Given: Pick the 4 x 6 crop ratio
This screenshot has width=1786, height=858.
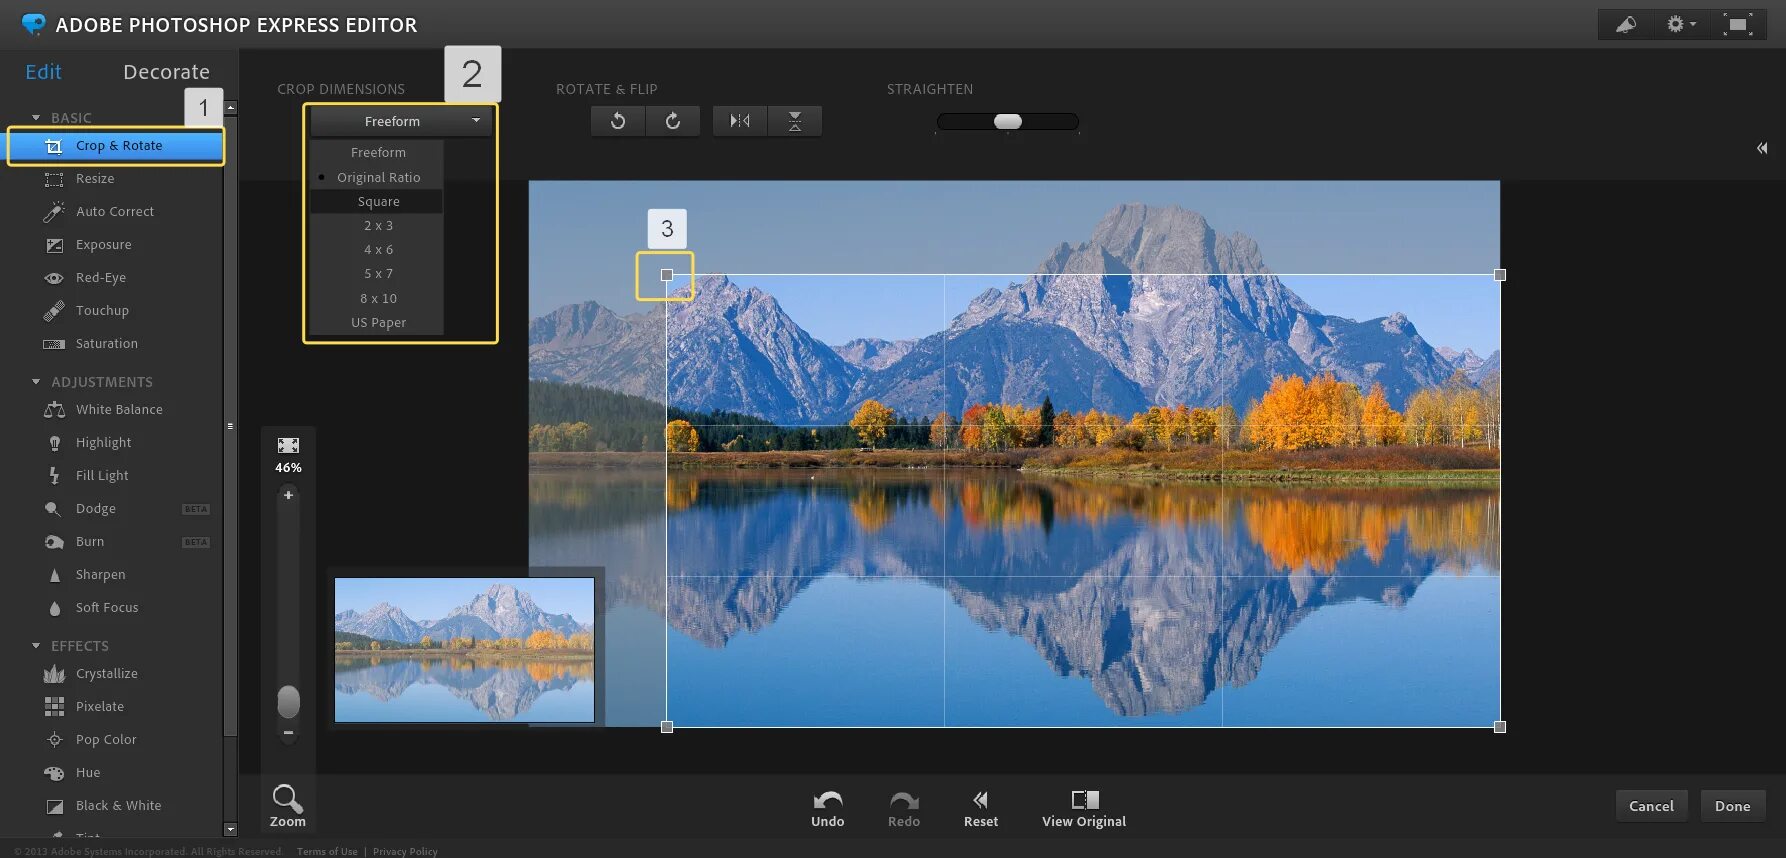Looking at the screenshot, I should tap(377, 250).
